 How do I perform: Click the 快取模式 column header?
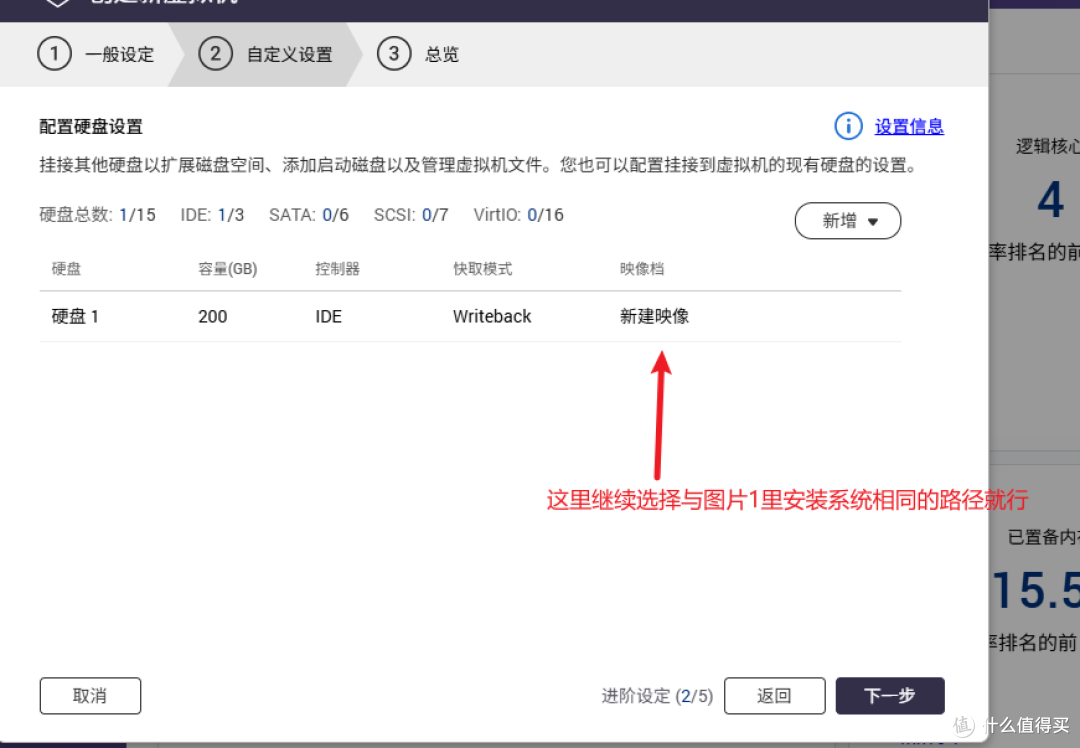click(x=483, y=269)
